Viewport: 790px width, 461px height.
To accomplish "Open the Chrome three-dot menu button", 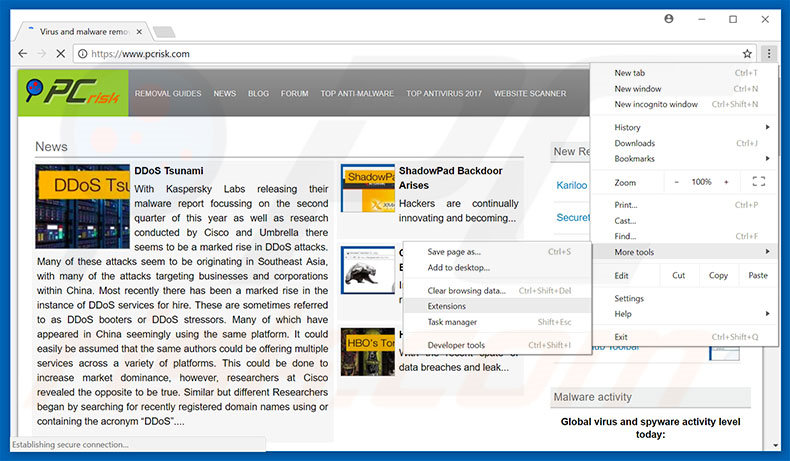I will 769,53.
